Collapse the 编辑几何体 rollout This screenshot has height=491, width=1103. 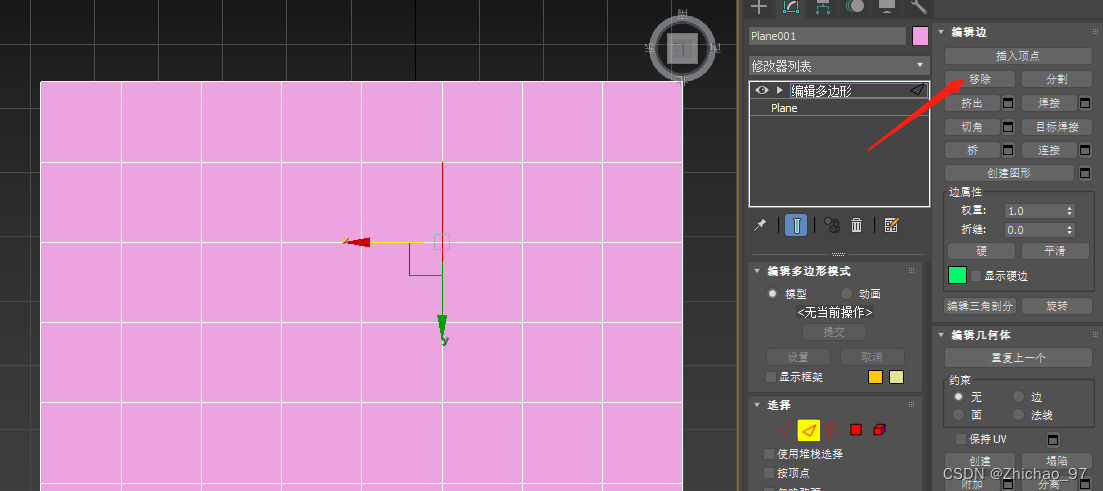point(942,336)
